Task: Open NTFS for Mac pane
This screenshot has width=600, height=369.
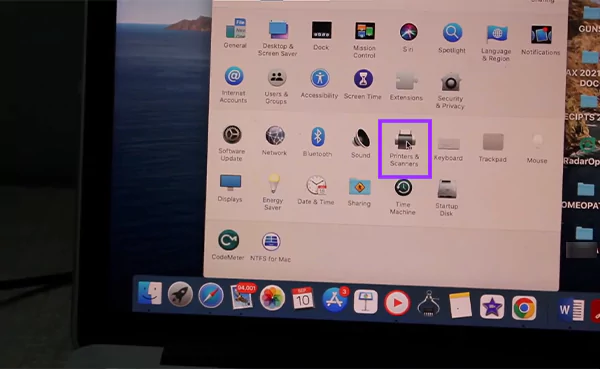Action: (271, 247)
